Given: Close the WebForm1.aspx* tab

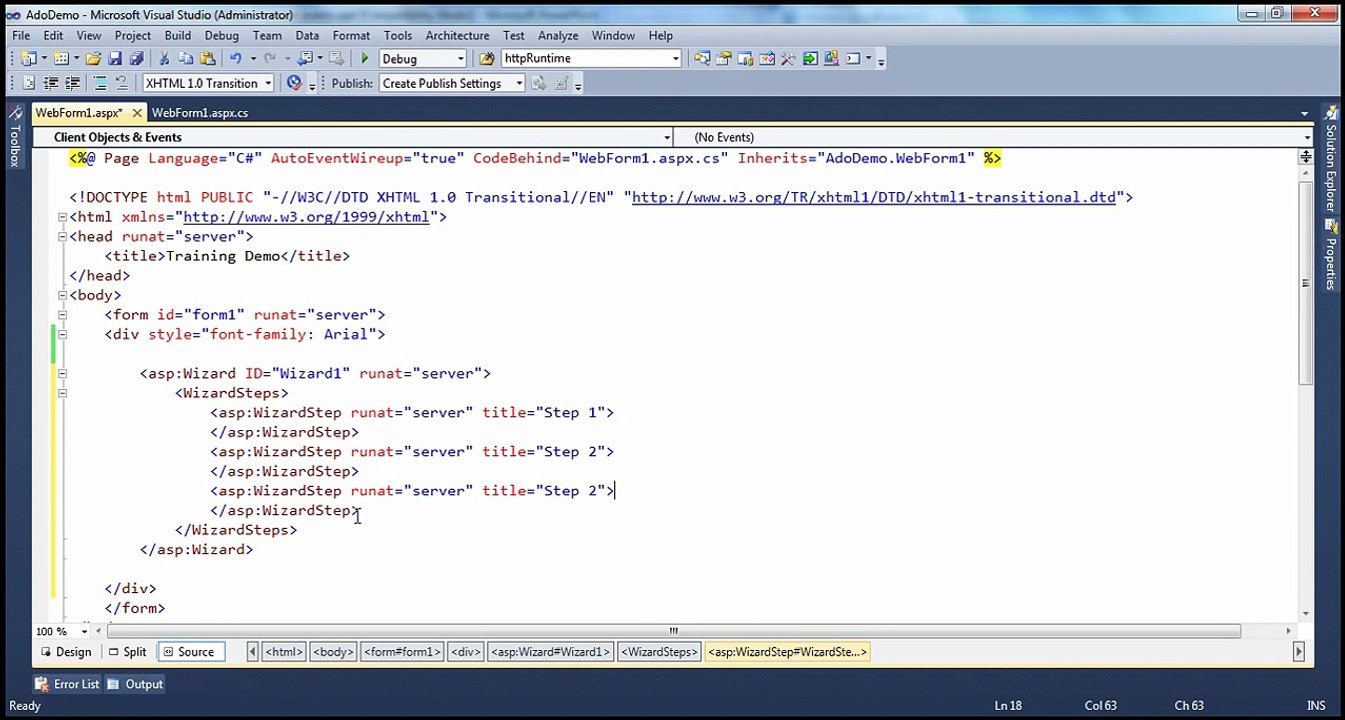Looking at the screenshot, I should [137, 113].
